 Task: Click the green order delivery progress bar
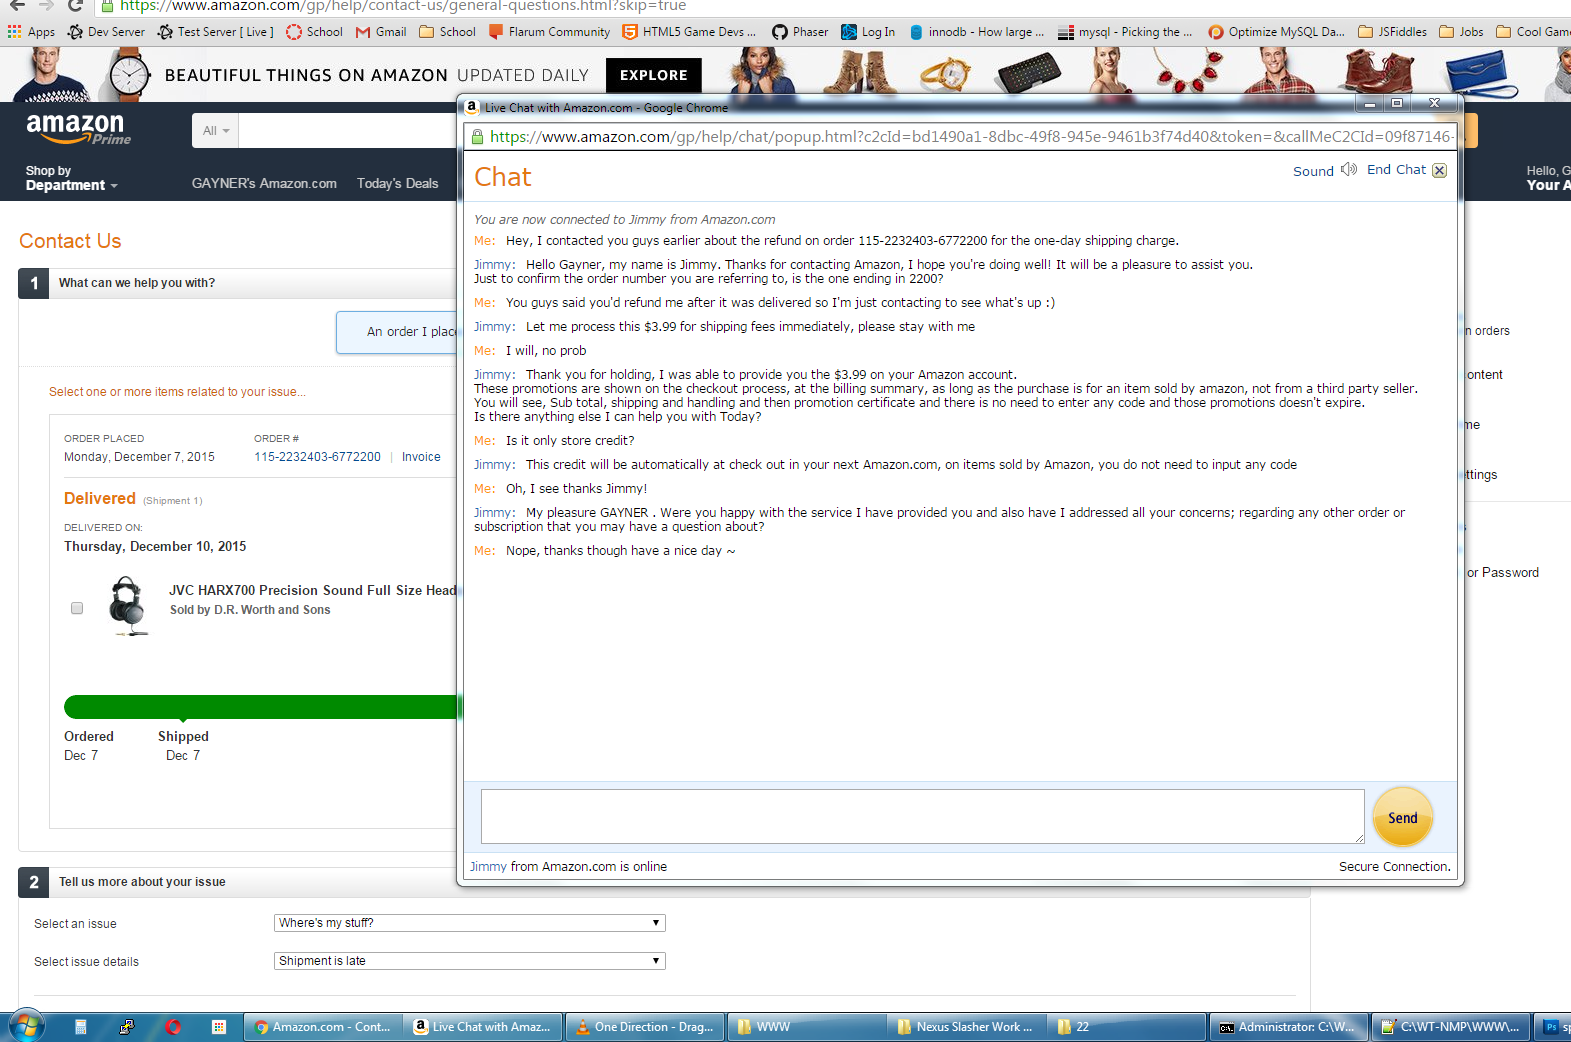261,707
